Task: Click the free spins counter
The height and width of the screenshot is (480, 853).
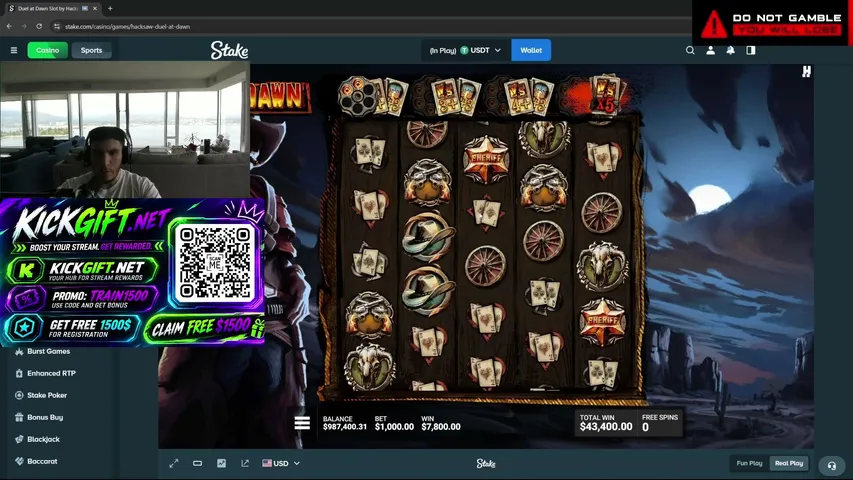Action: [659, 423]
